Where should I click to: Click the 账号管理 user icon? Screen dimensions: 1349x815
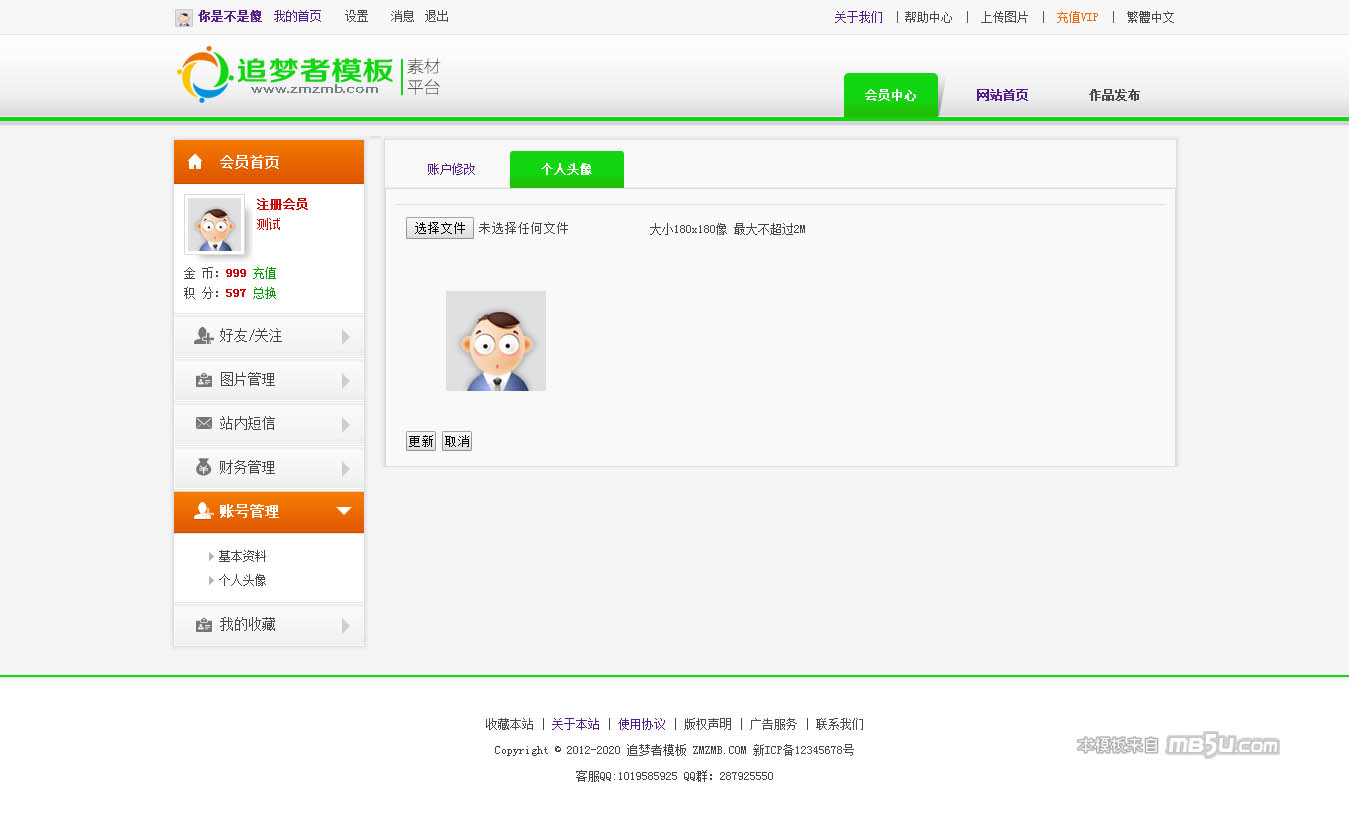pyautogui.click(x=203, y=511)
